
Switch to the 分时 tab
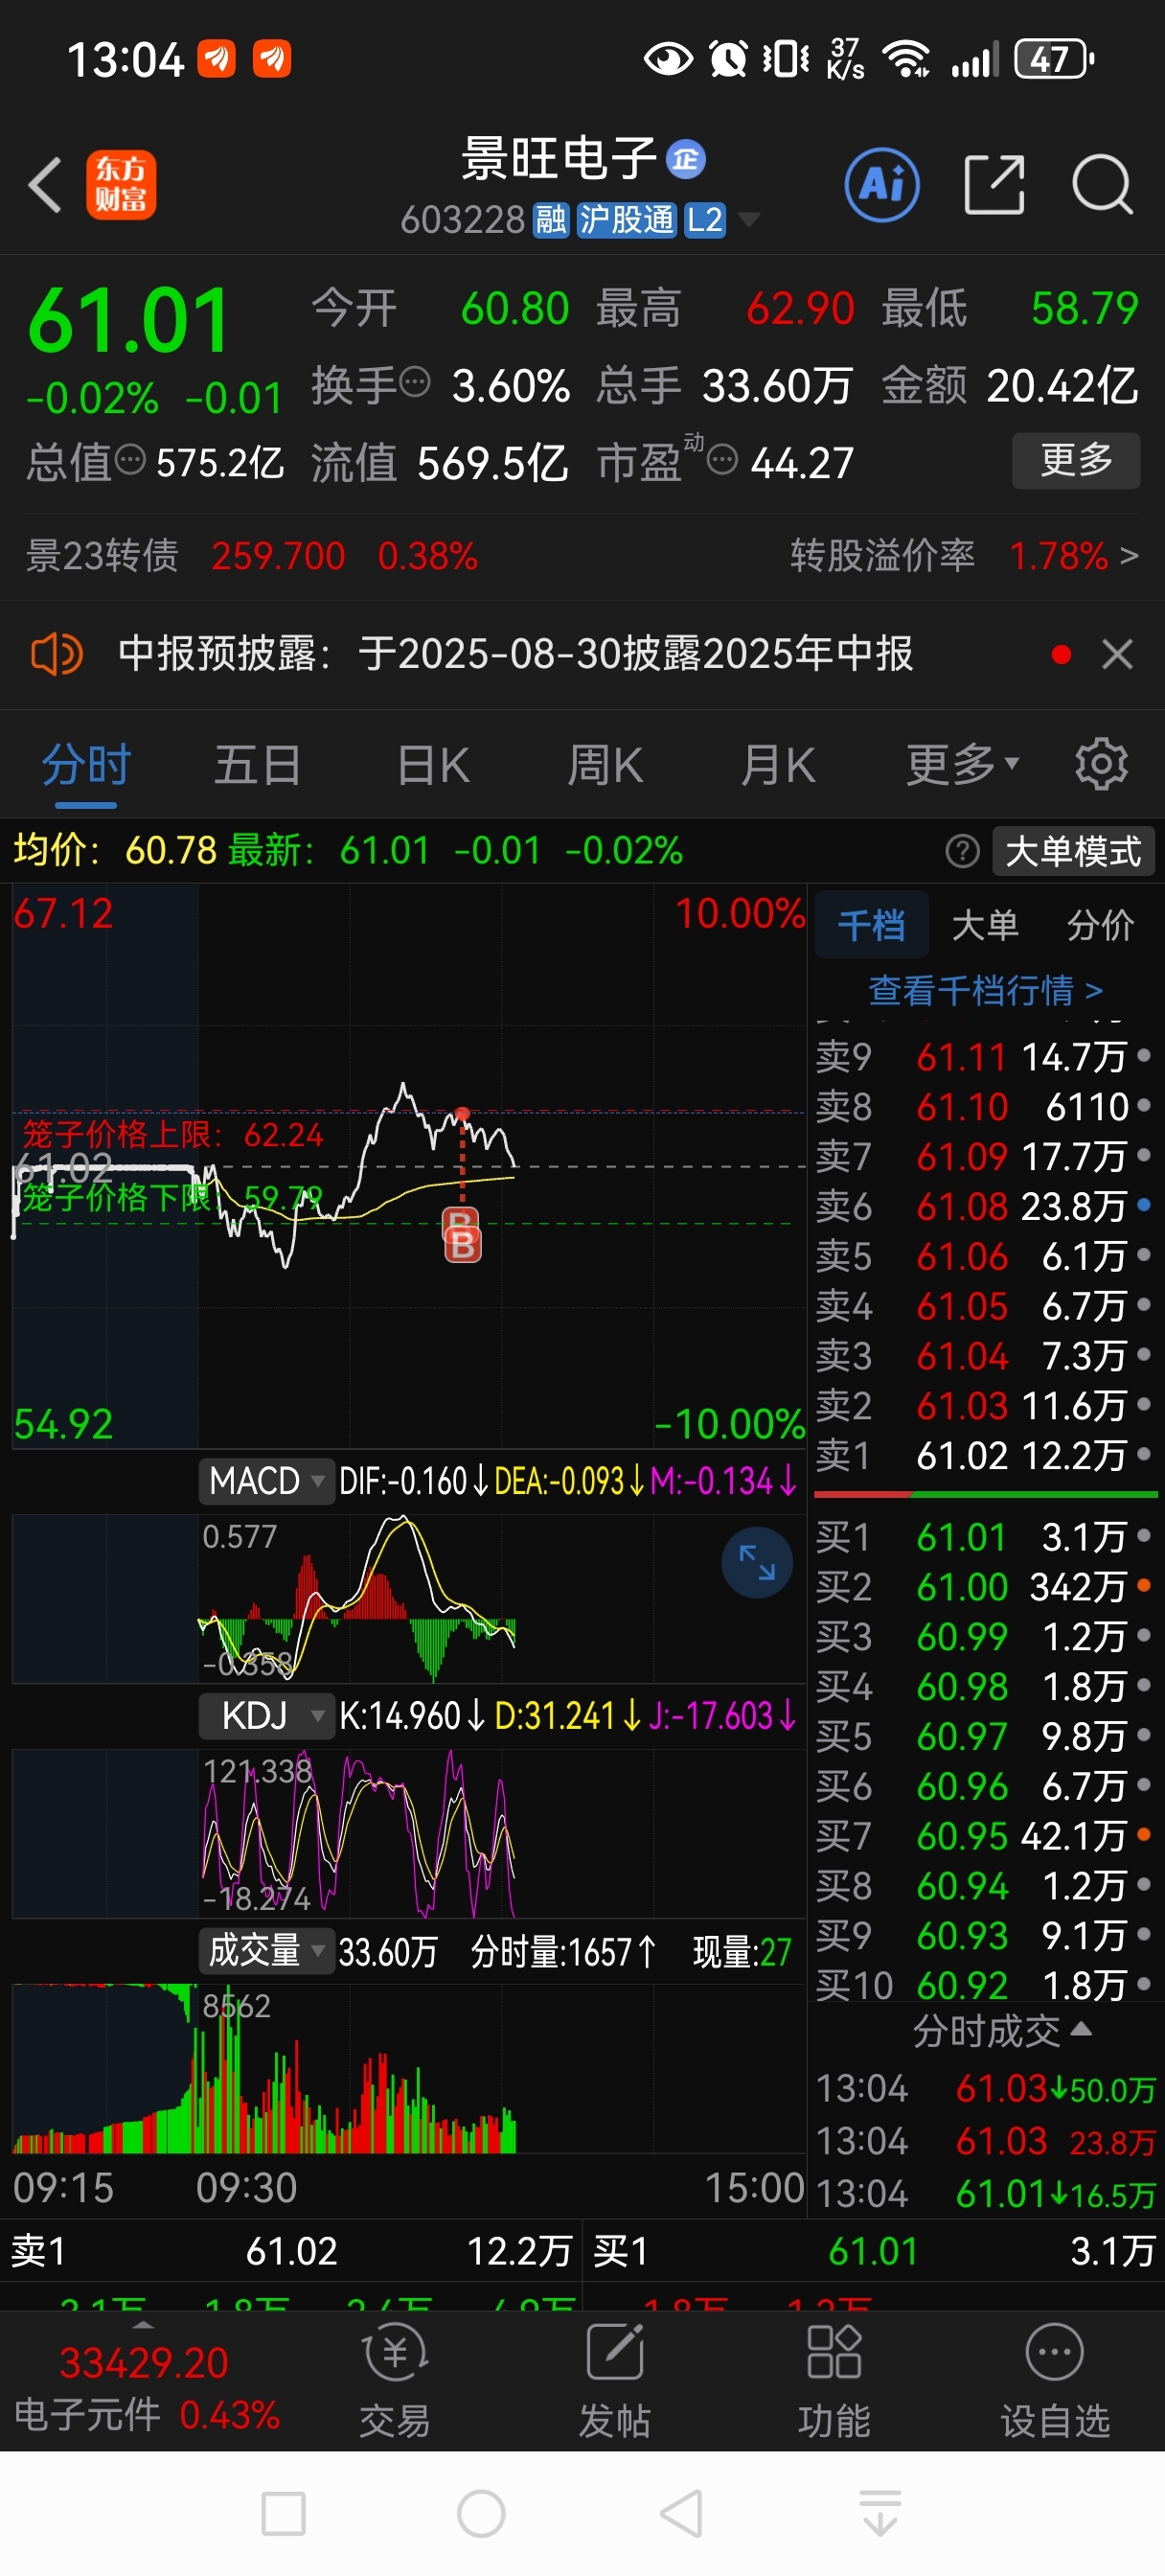86,765
